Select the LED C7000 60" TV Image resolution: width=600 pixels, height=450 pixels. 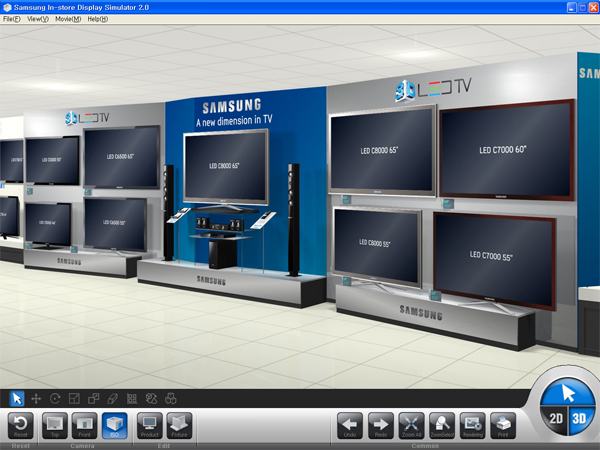tap(507, 150)
